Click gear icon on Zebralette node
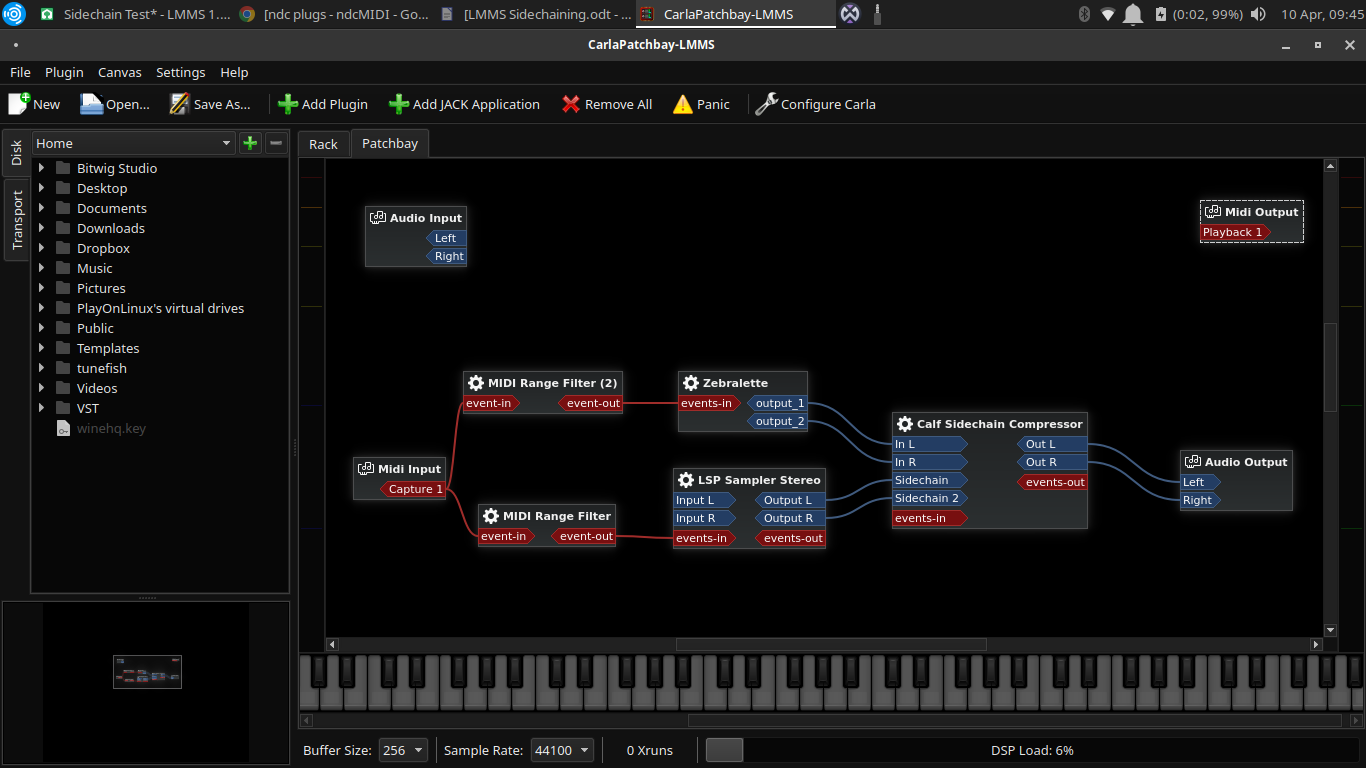Screen dimensions: 1366x768 coord(690,383)
